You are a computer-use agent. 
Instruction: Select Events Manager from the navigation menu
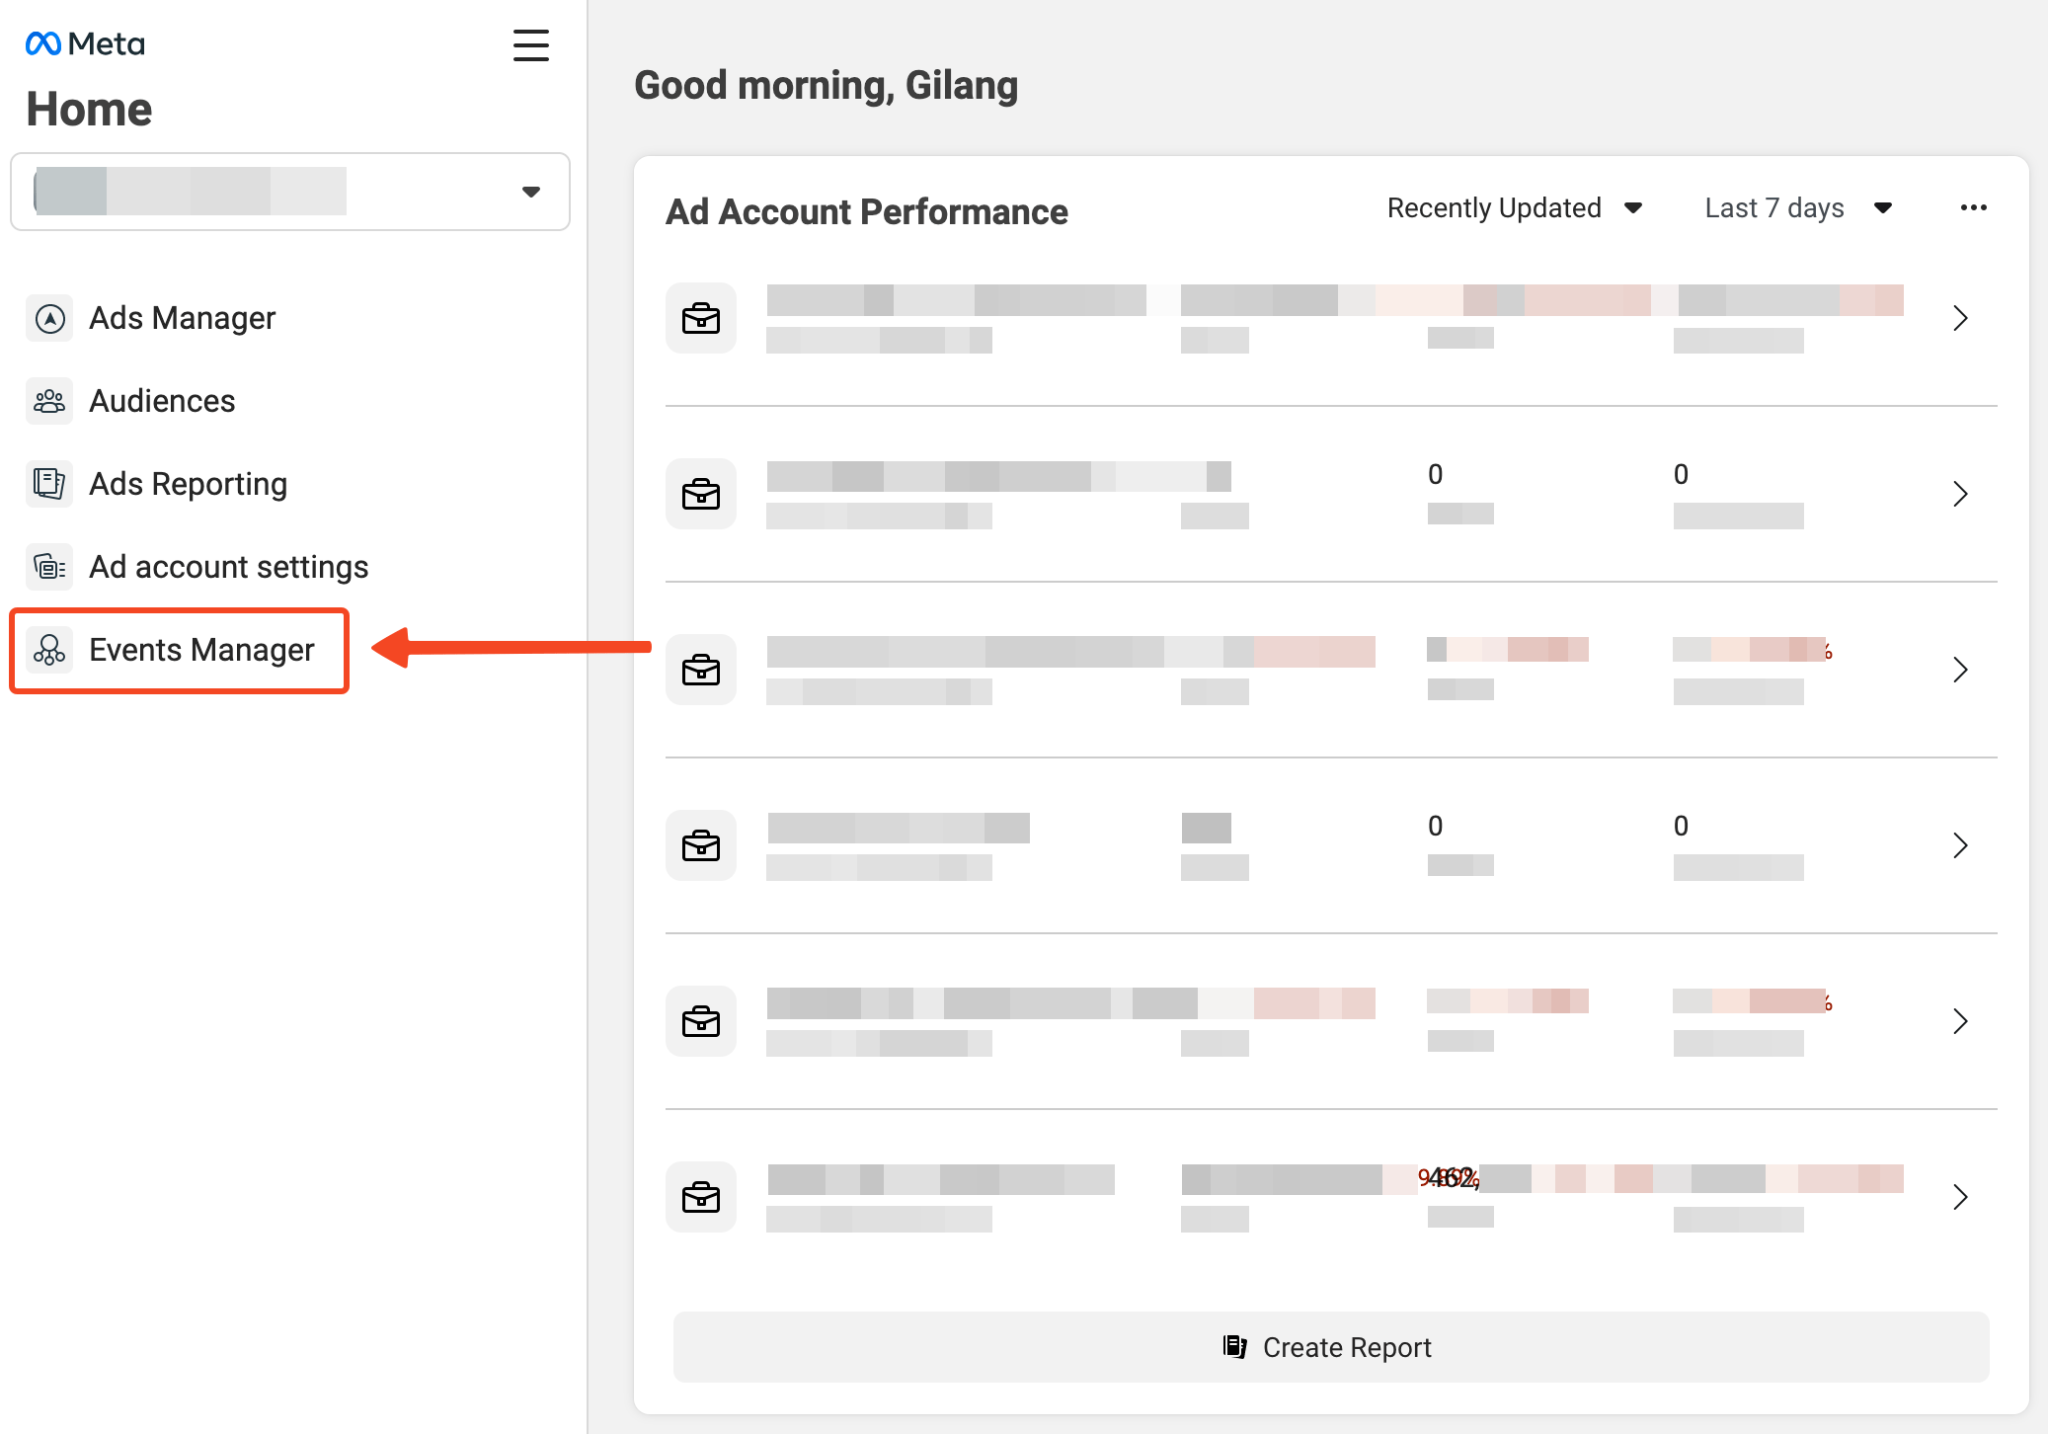coord(202,650)
